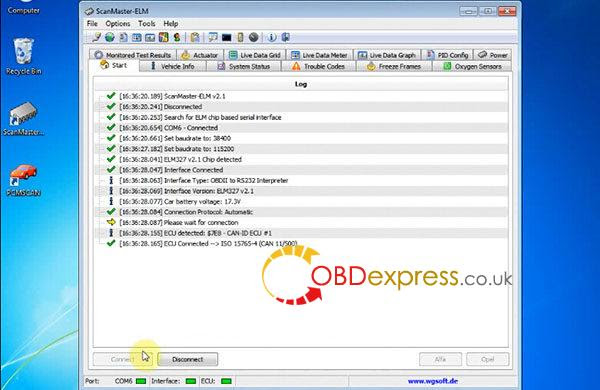This screenshot has height=390, width=600.
Task: Click the dark round sphere toolbar icon
Action: pos(253,37)
